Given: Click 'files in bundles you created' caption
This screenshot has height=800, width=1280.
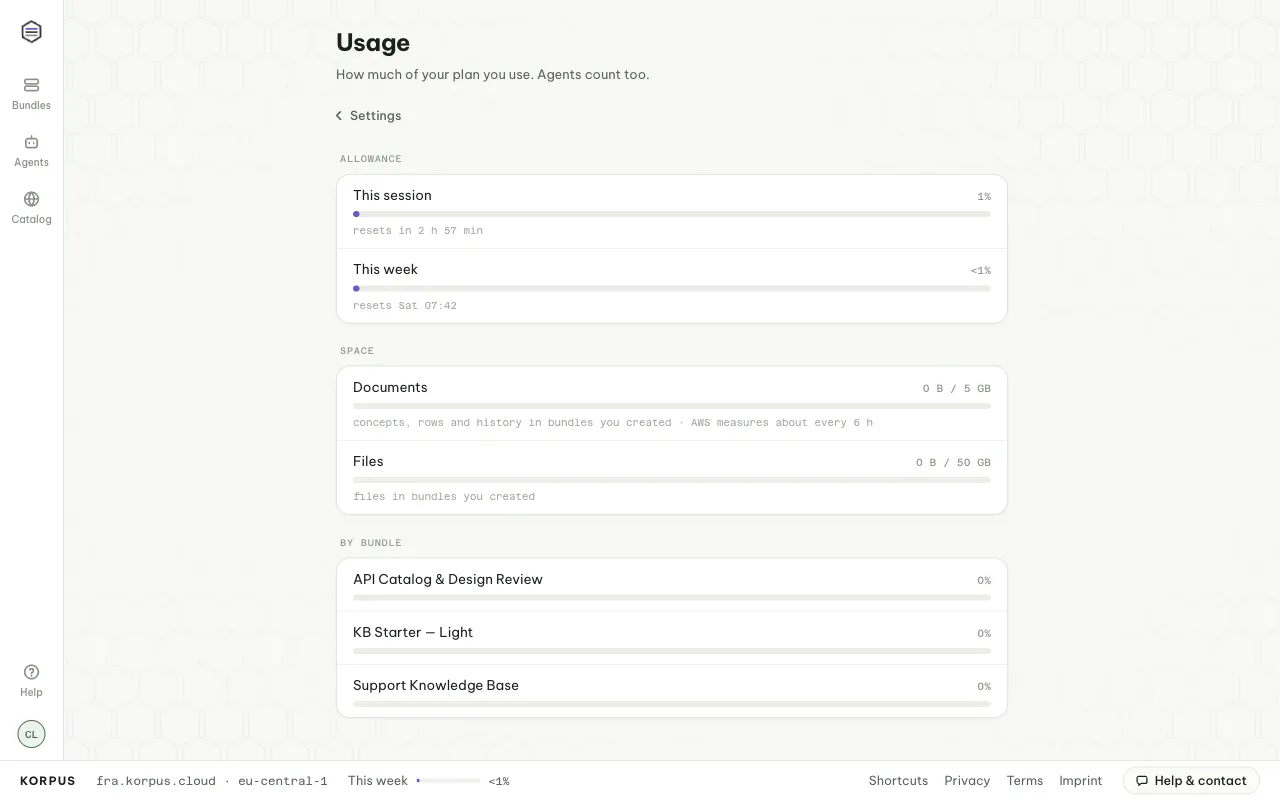Looking at the screenshot, I should pos(444,497).
